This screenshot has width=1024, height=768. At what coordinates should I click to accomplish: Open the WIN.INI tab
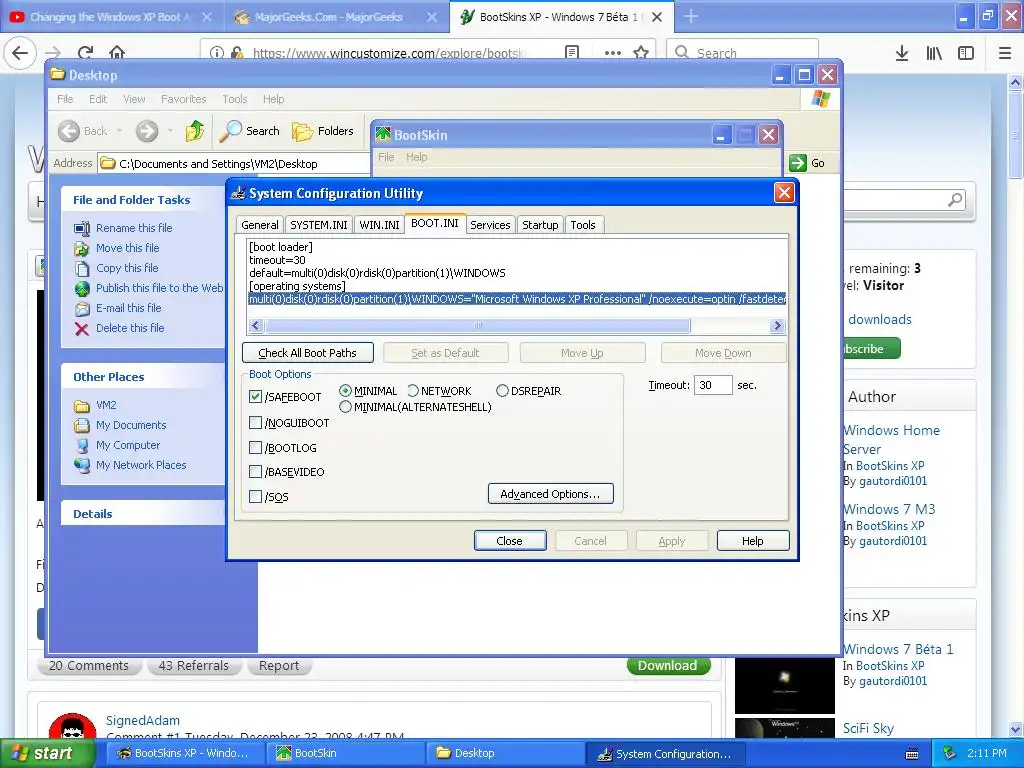(x=379, y=225)
